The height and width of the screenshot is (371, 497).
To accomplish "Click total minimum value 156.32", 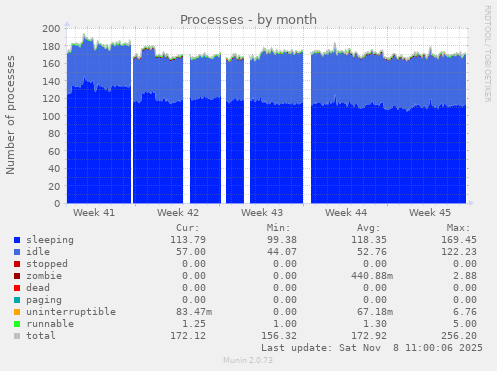I will click(279, 336).
